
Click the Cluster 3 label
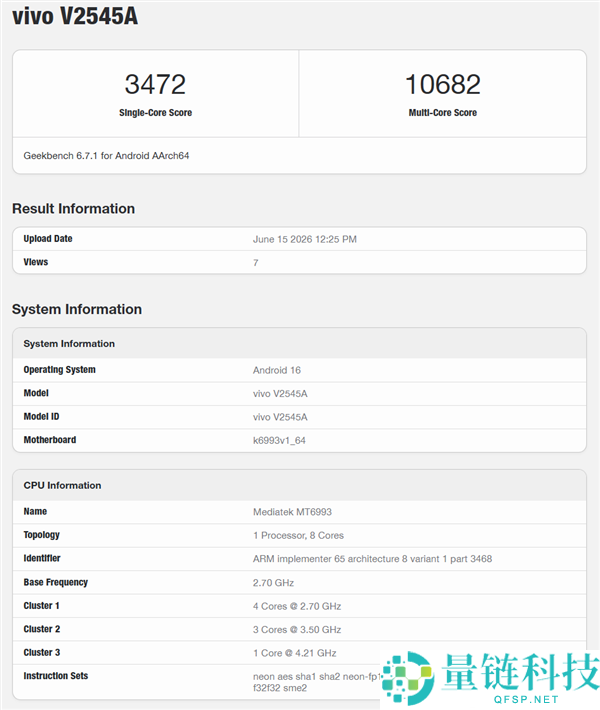coord(42,652)
